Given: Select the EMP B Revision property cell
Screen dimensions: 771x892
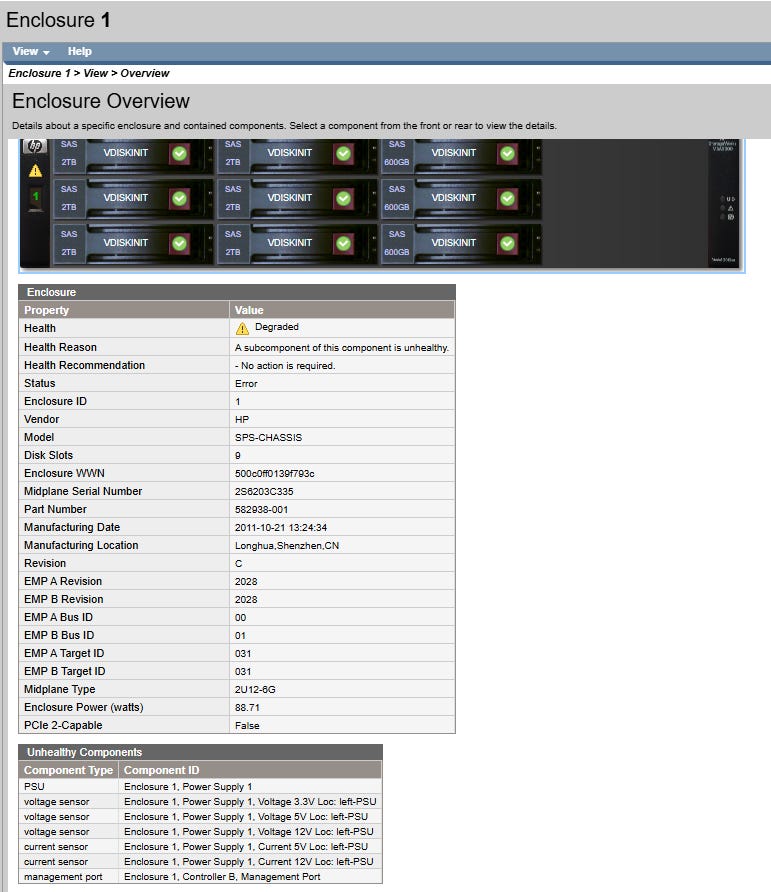Looking at the screenshot, I should (x=124, y=600).
